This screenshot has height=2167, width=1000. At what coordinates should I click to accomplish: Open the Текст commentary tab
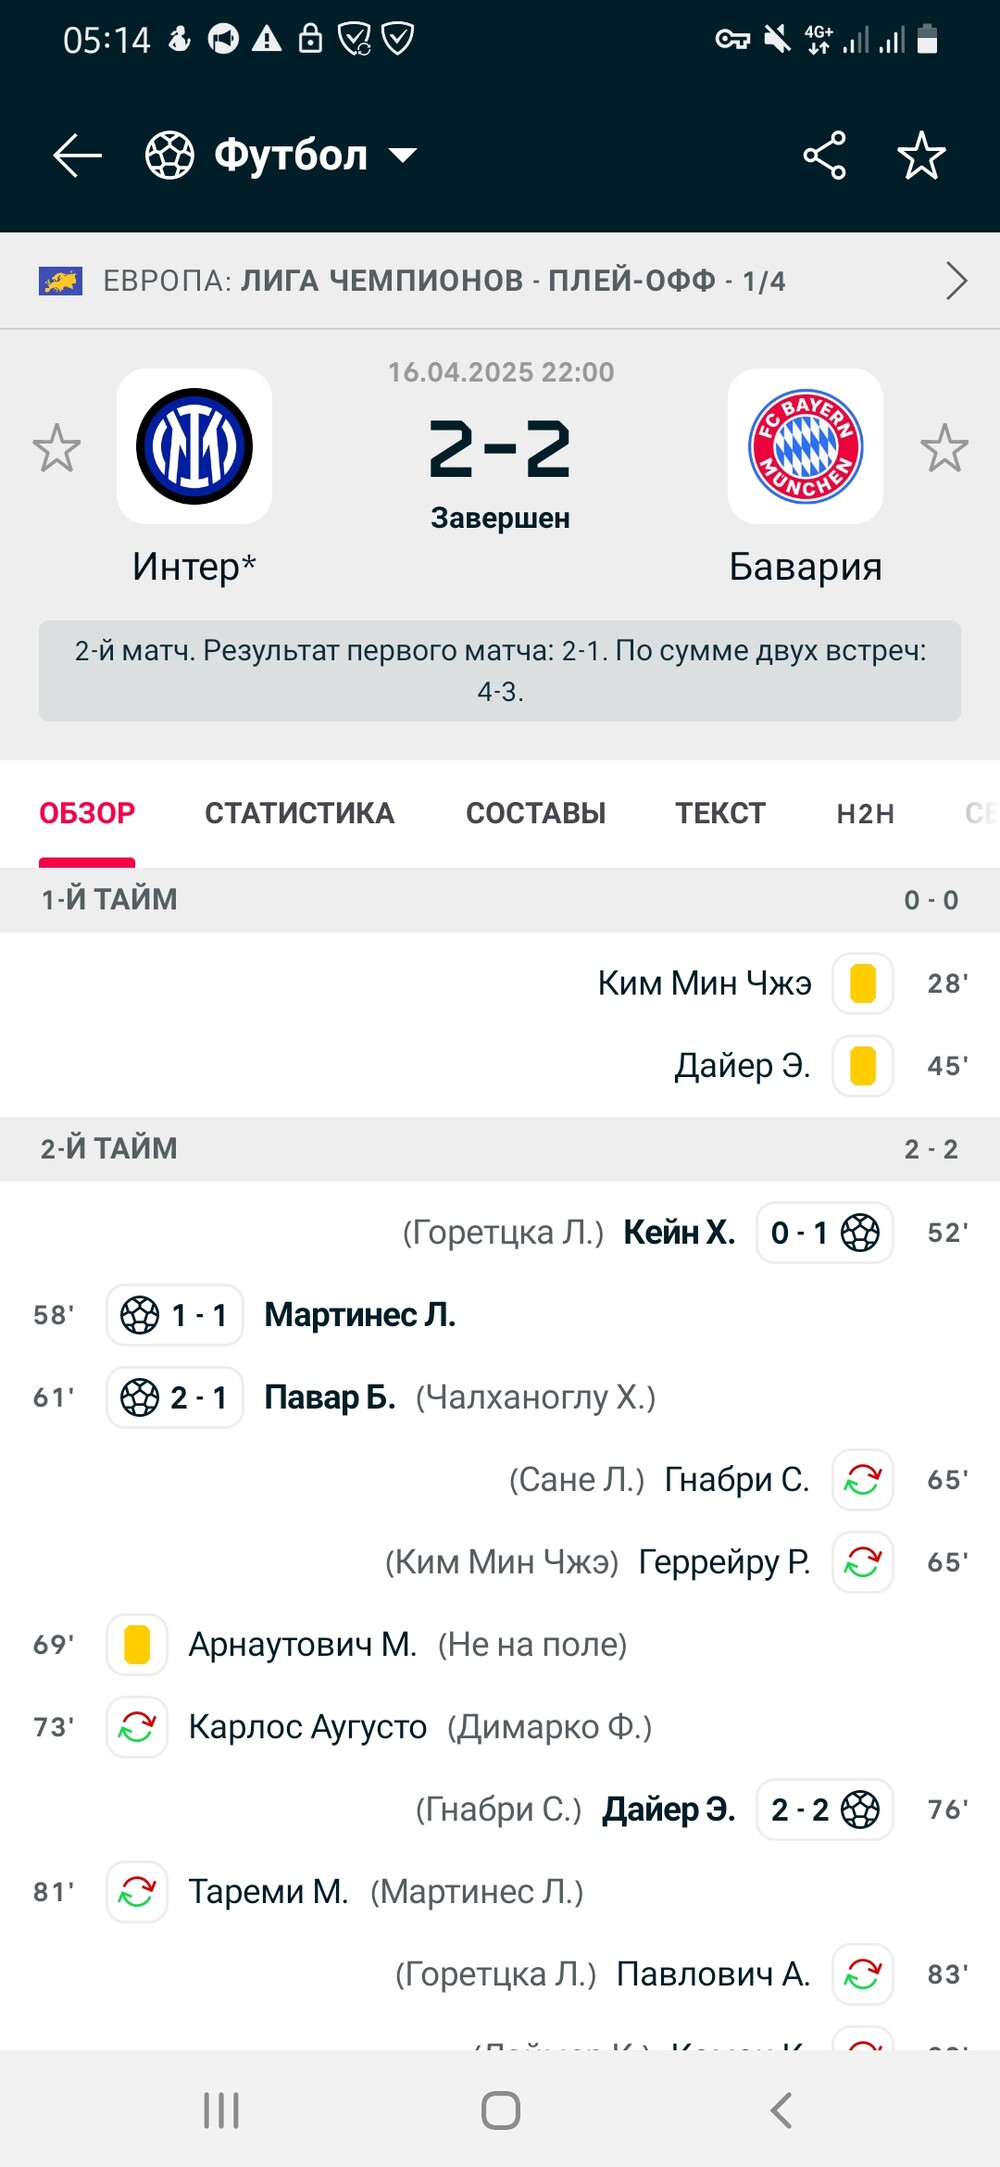pyautogui.click(x=720, y=813)
